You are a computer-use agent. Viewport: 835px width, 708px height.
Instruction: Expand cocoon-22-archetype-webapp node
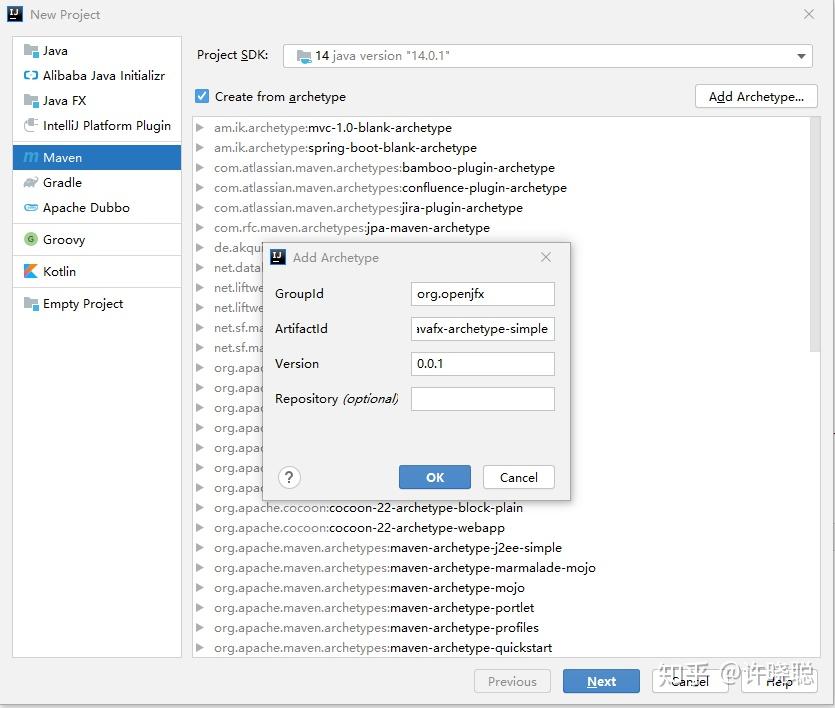click(x=200, y=528)
